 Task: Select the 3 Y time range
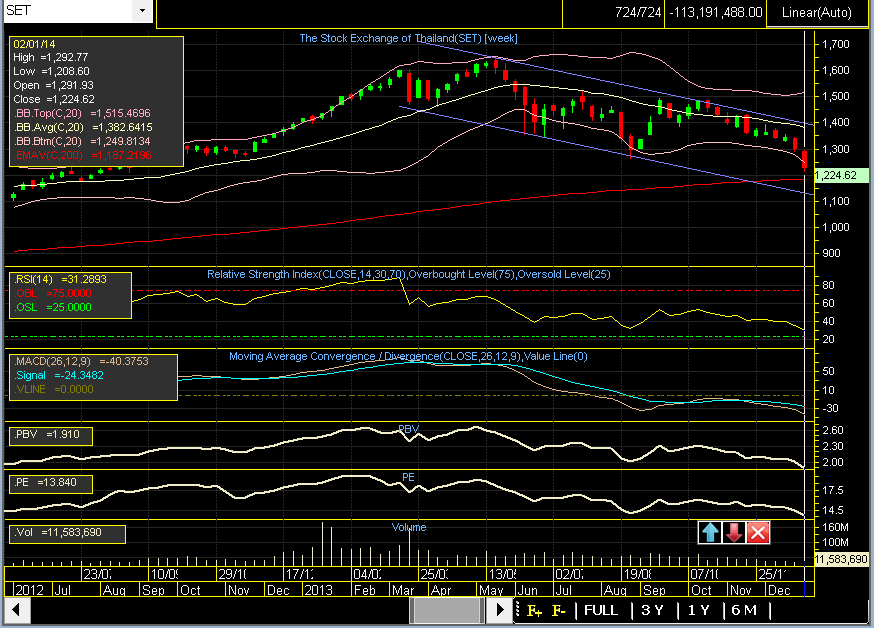click(x=653, y=610)
